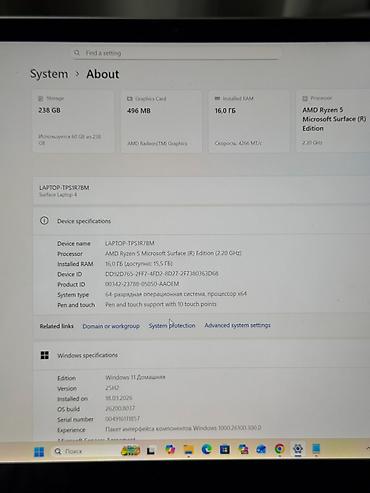
Task: Open the Graphics Card 496 MB card
Action: pyautogui.click(x=161, y=121)
